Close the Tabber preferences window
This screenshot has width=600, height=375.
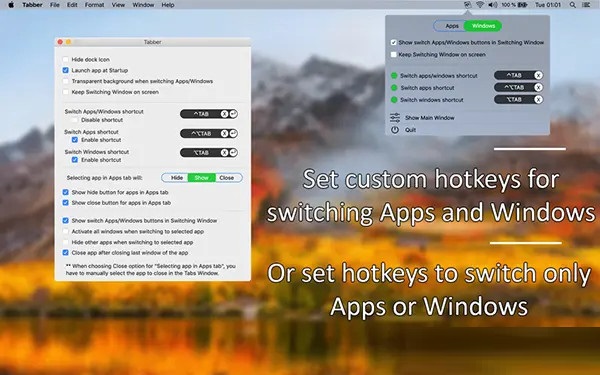click(60, 42)
